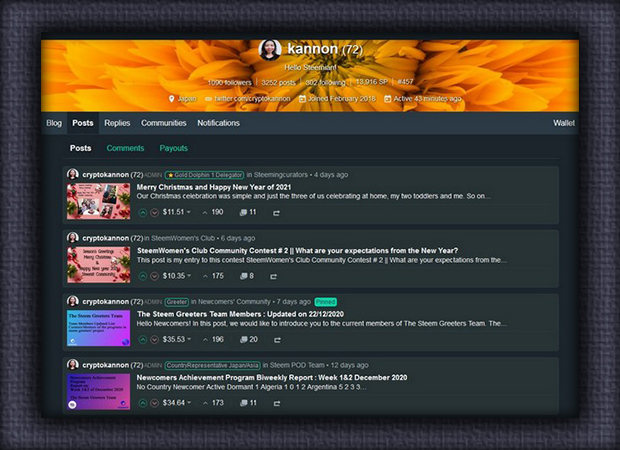
Task: Downvote the Newcomers Achievement Program post
Action: pos(155,403)
